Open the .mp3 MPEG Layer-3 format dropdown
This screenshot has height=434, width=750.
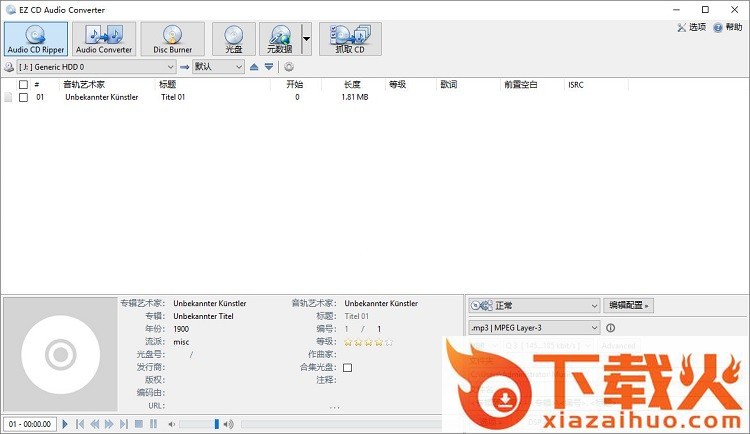534,328
